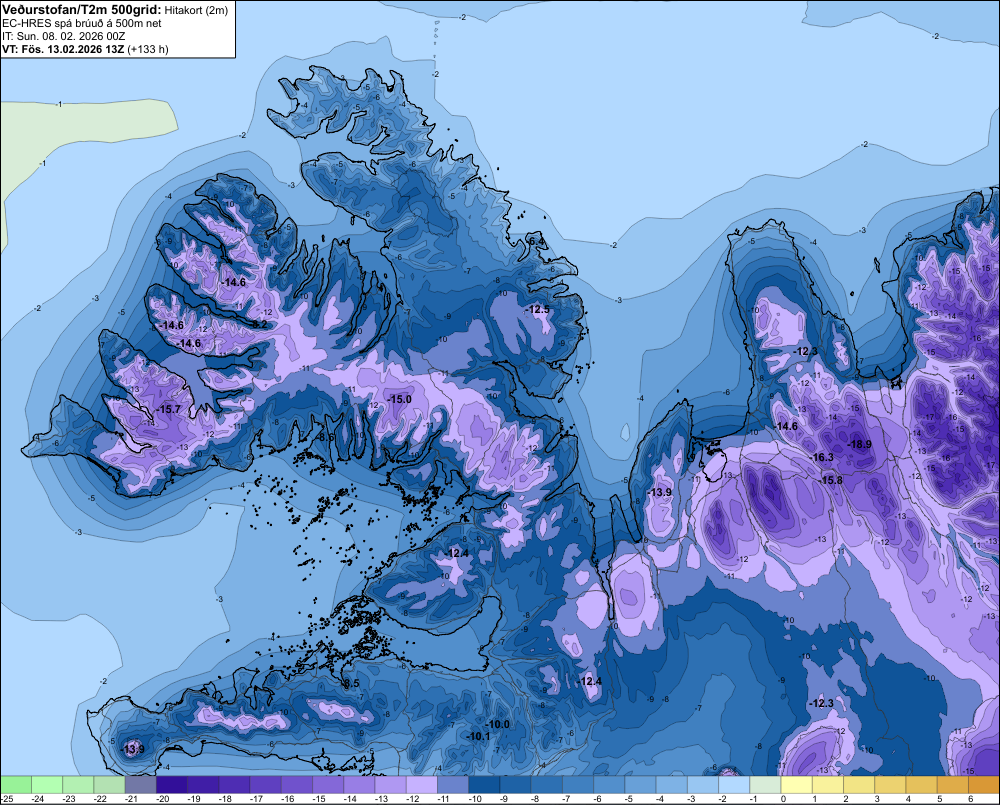Image resolution: width=1000 pixels, height=805 pixels.
Task: Click the light yellow swatch between legend labels 0 and 1
Action: pyautogui.click(x=797, y=784)
